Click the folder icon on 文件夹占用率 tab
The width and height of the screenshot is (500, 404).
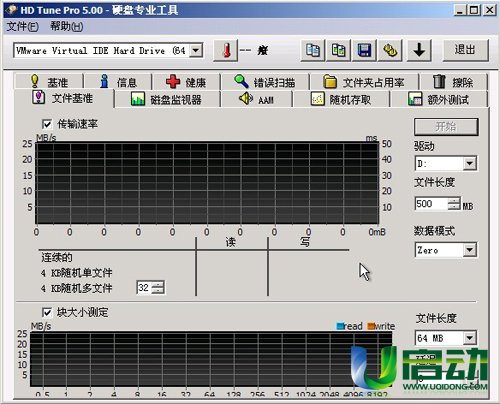[330, 81]
